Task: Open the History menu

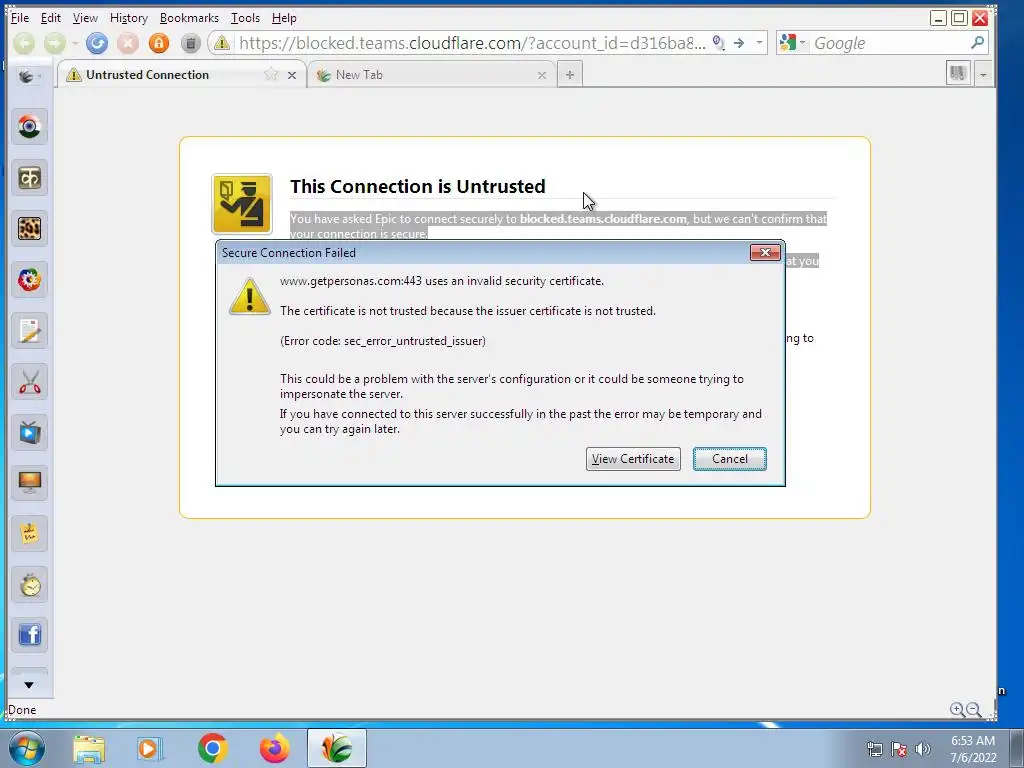Action: pyautogui.click(x=129, y=18)
